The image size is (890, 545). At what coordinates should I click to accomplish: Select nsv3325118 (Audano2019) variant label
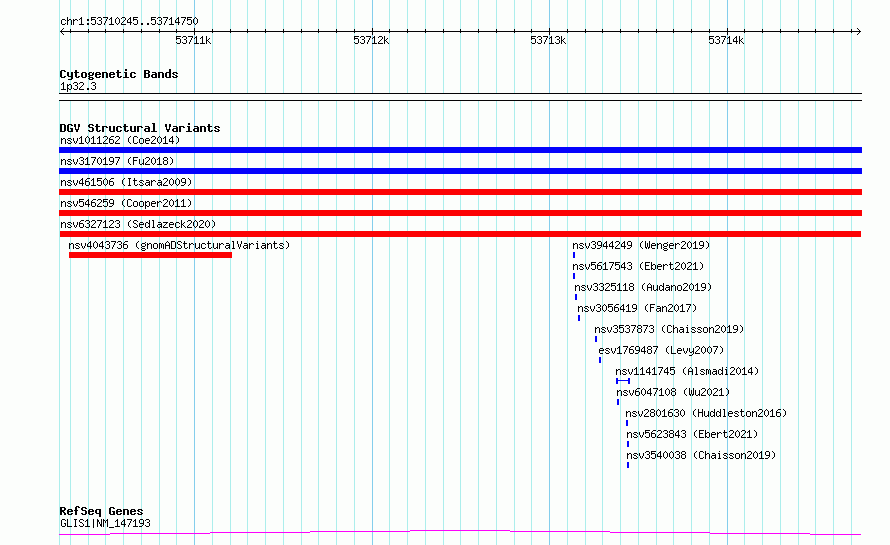click(643, 287)
